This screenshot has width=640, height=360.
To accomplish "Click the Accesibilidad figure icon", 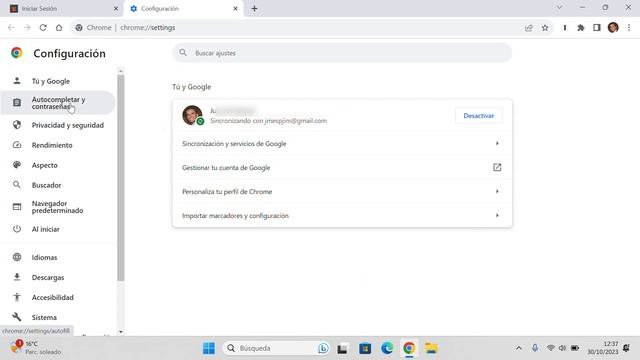I will pyautogui.click(x=17, y=297).
